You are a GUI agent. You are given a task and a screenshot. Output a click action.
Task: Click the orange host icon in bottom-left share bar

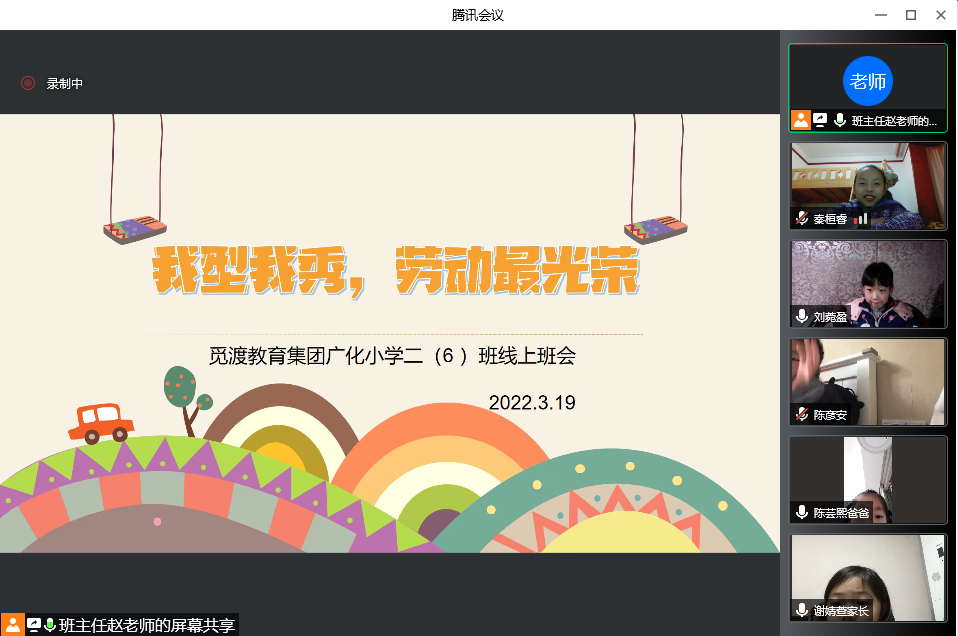point(12,624)
